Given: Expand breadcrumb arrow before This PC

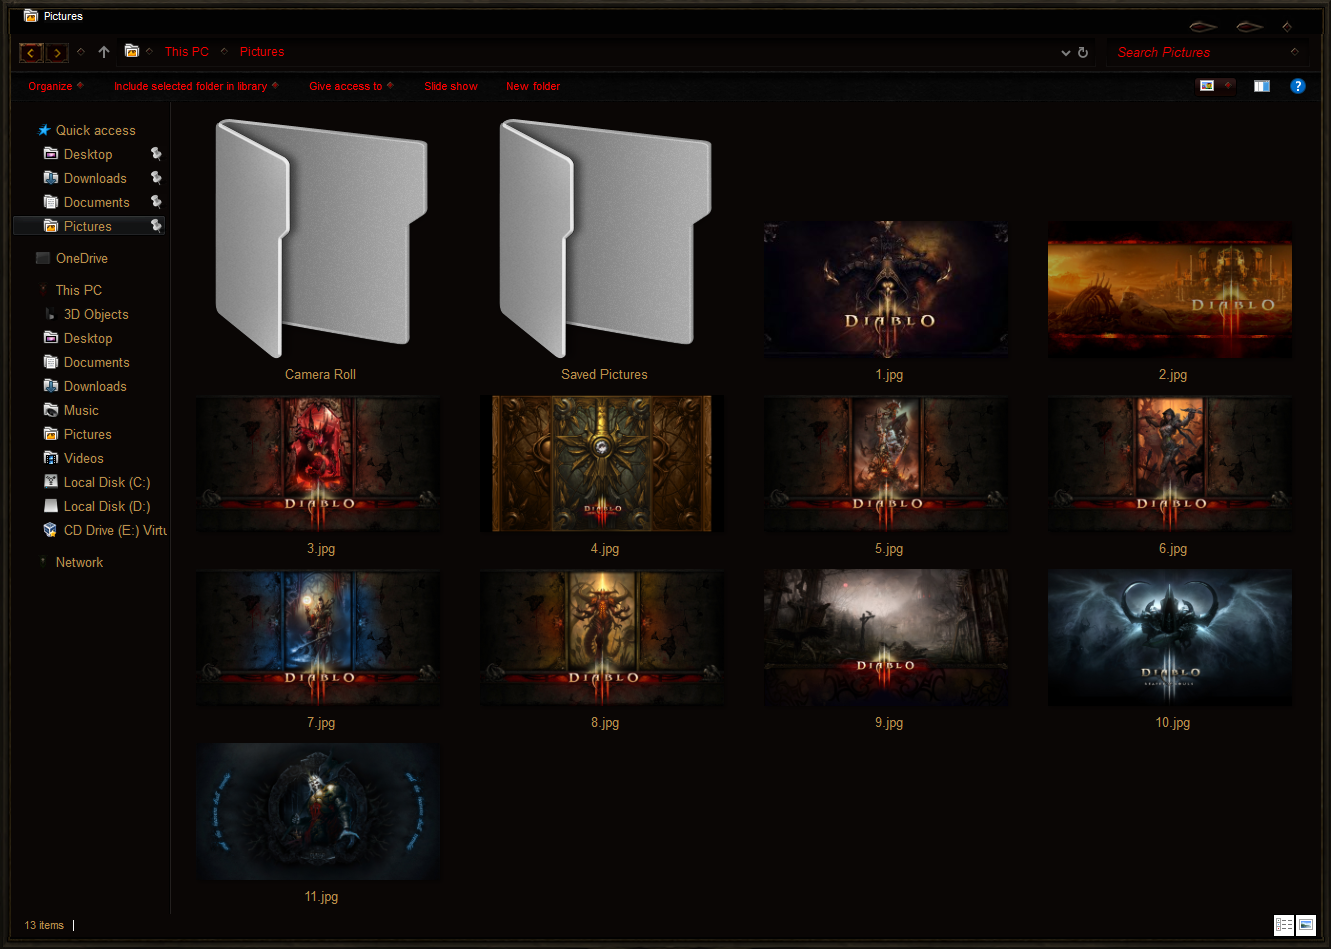Looking at the screenshot, I should click(x=150, y=51).
